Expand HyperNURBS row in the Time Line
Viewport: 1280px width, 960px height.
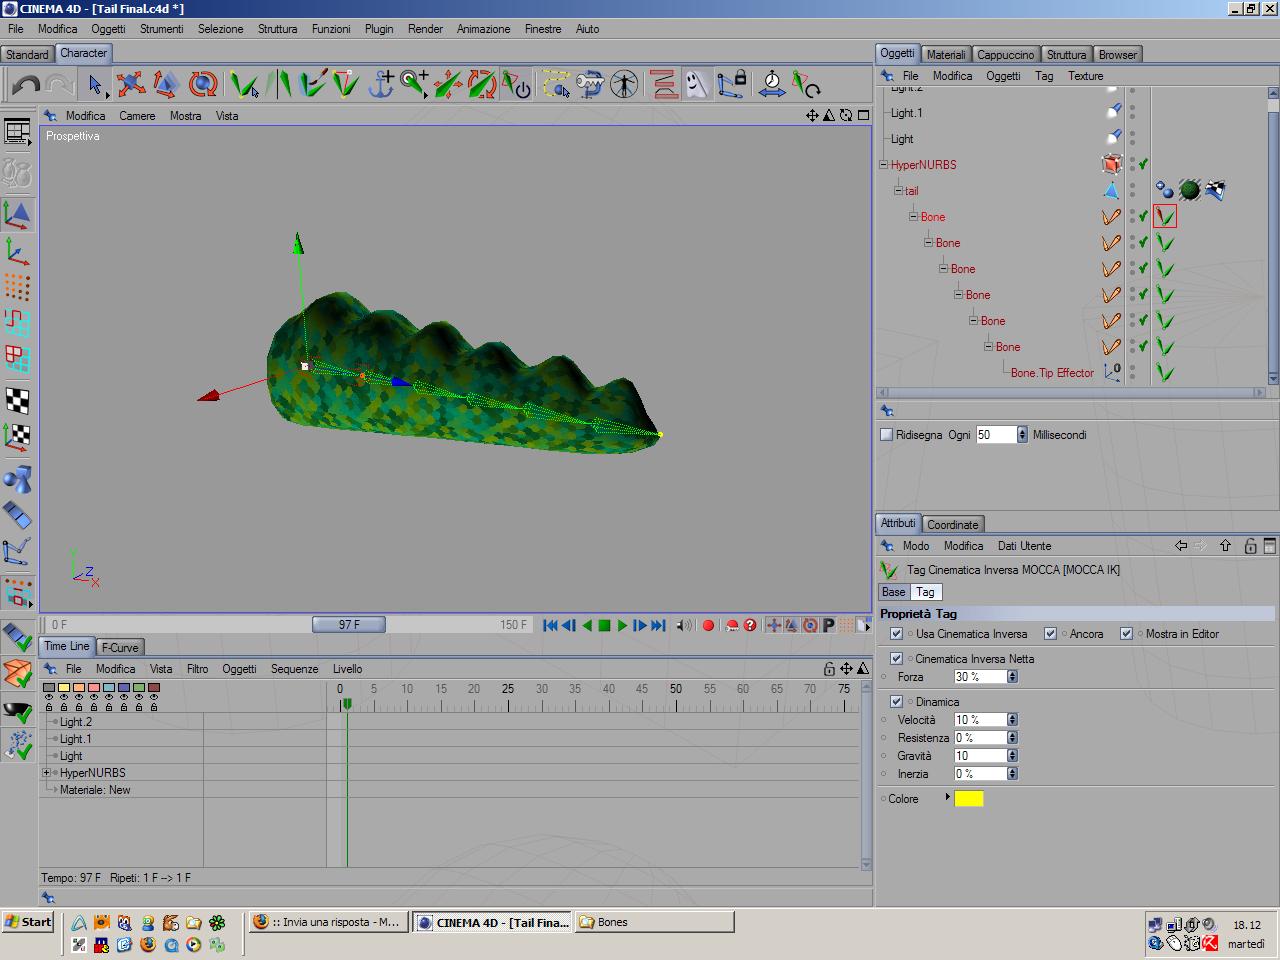(46, 773)
